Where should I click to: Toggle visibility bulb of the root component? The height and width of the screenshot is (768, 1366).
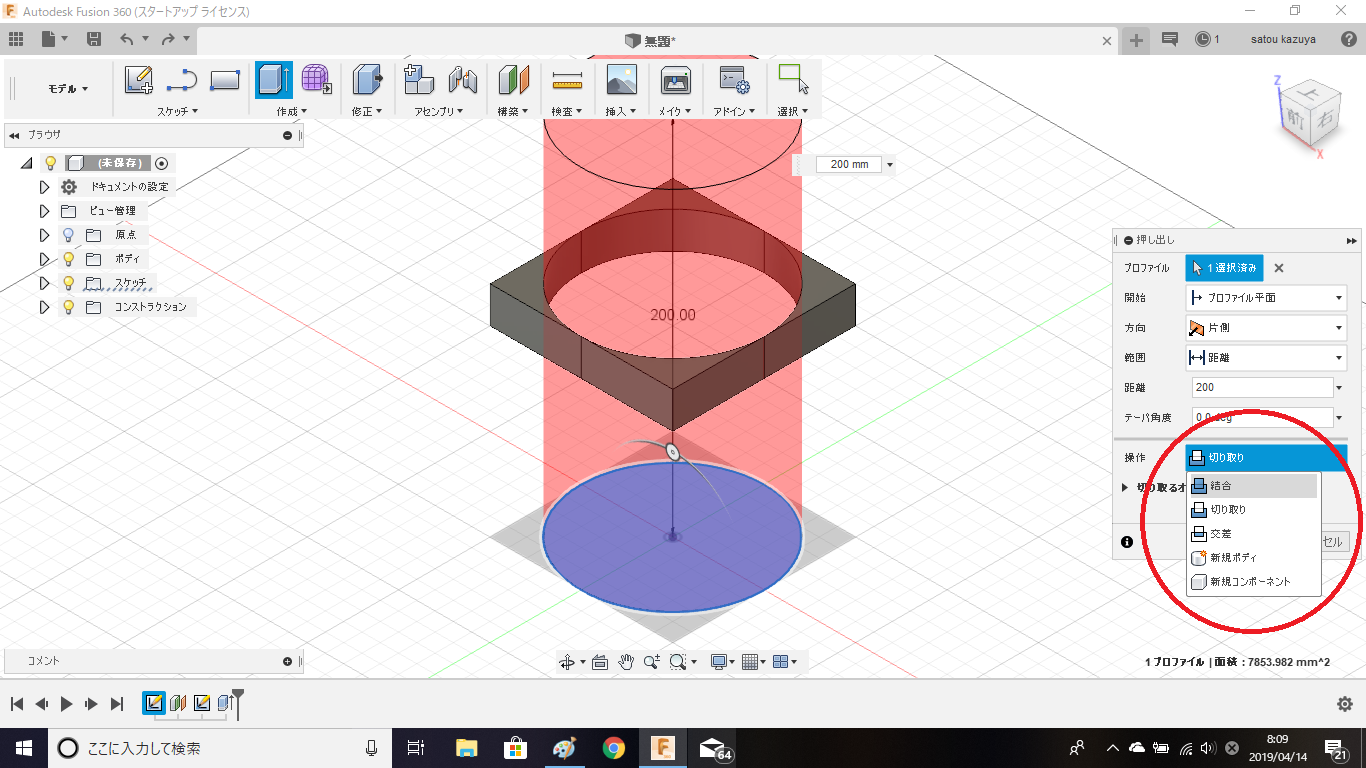pos(51,163)
